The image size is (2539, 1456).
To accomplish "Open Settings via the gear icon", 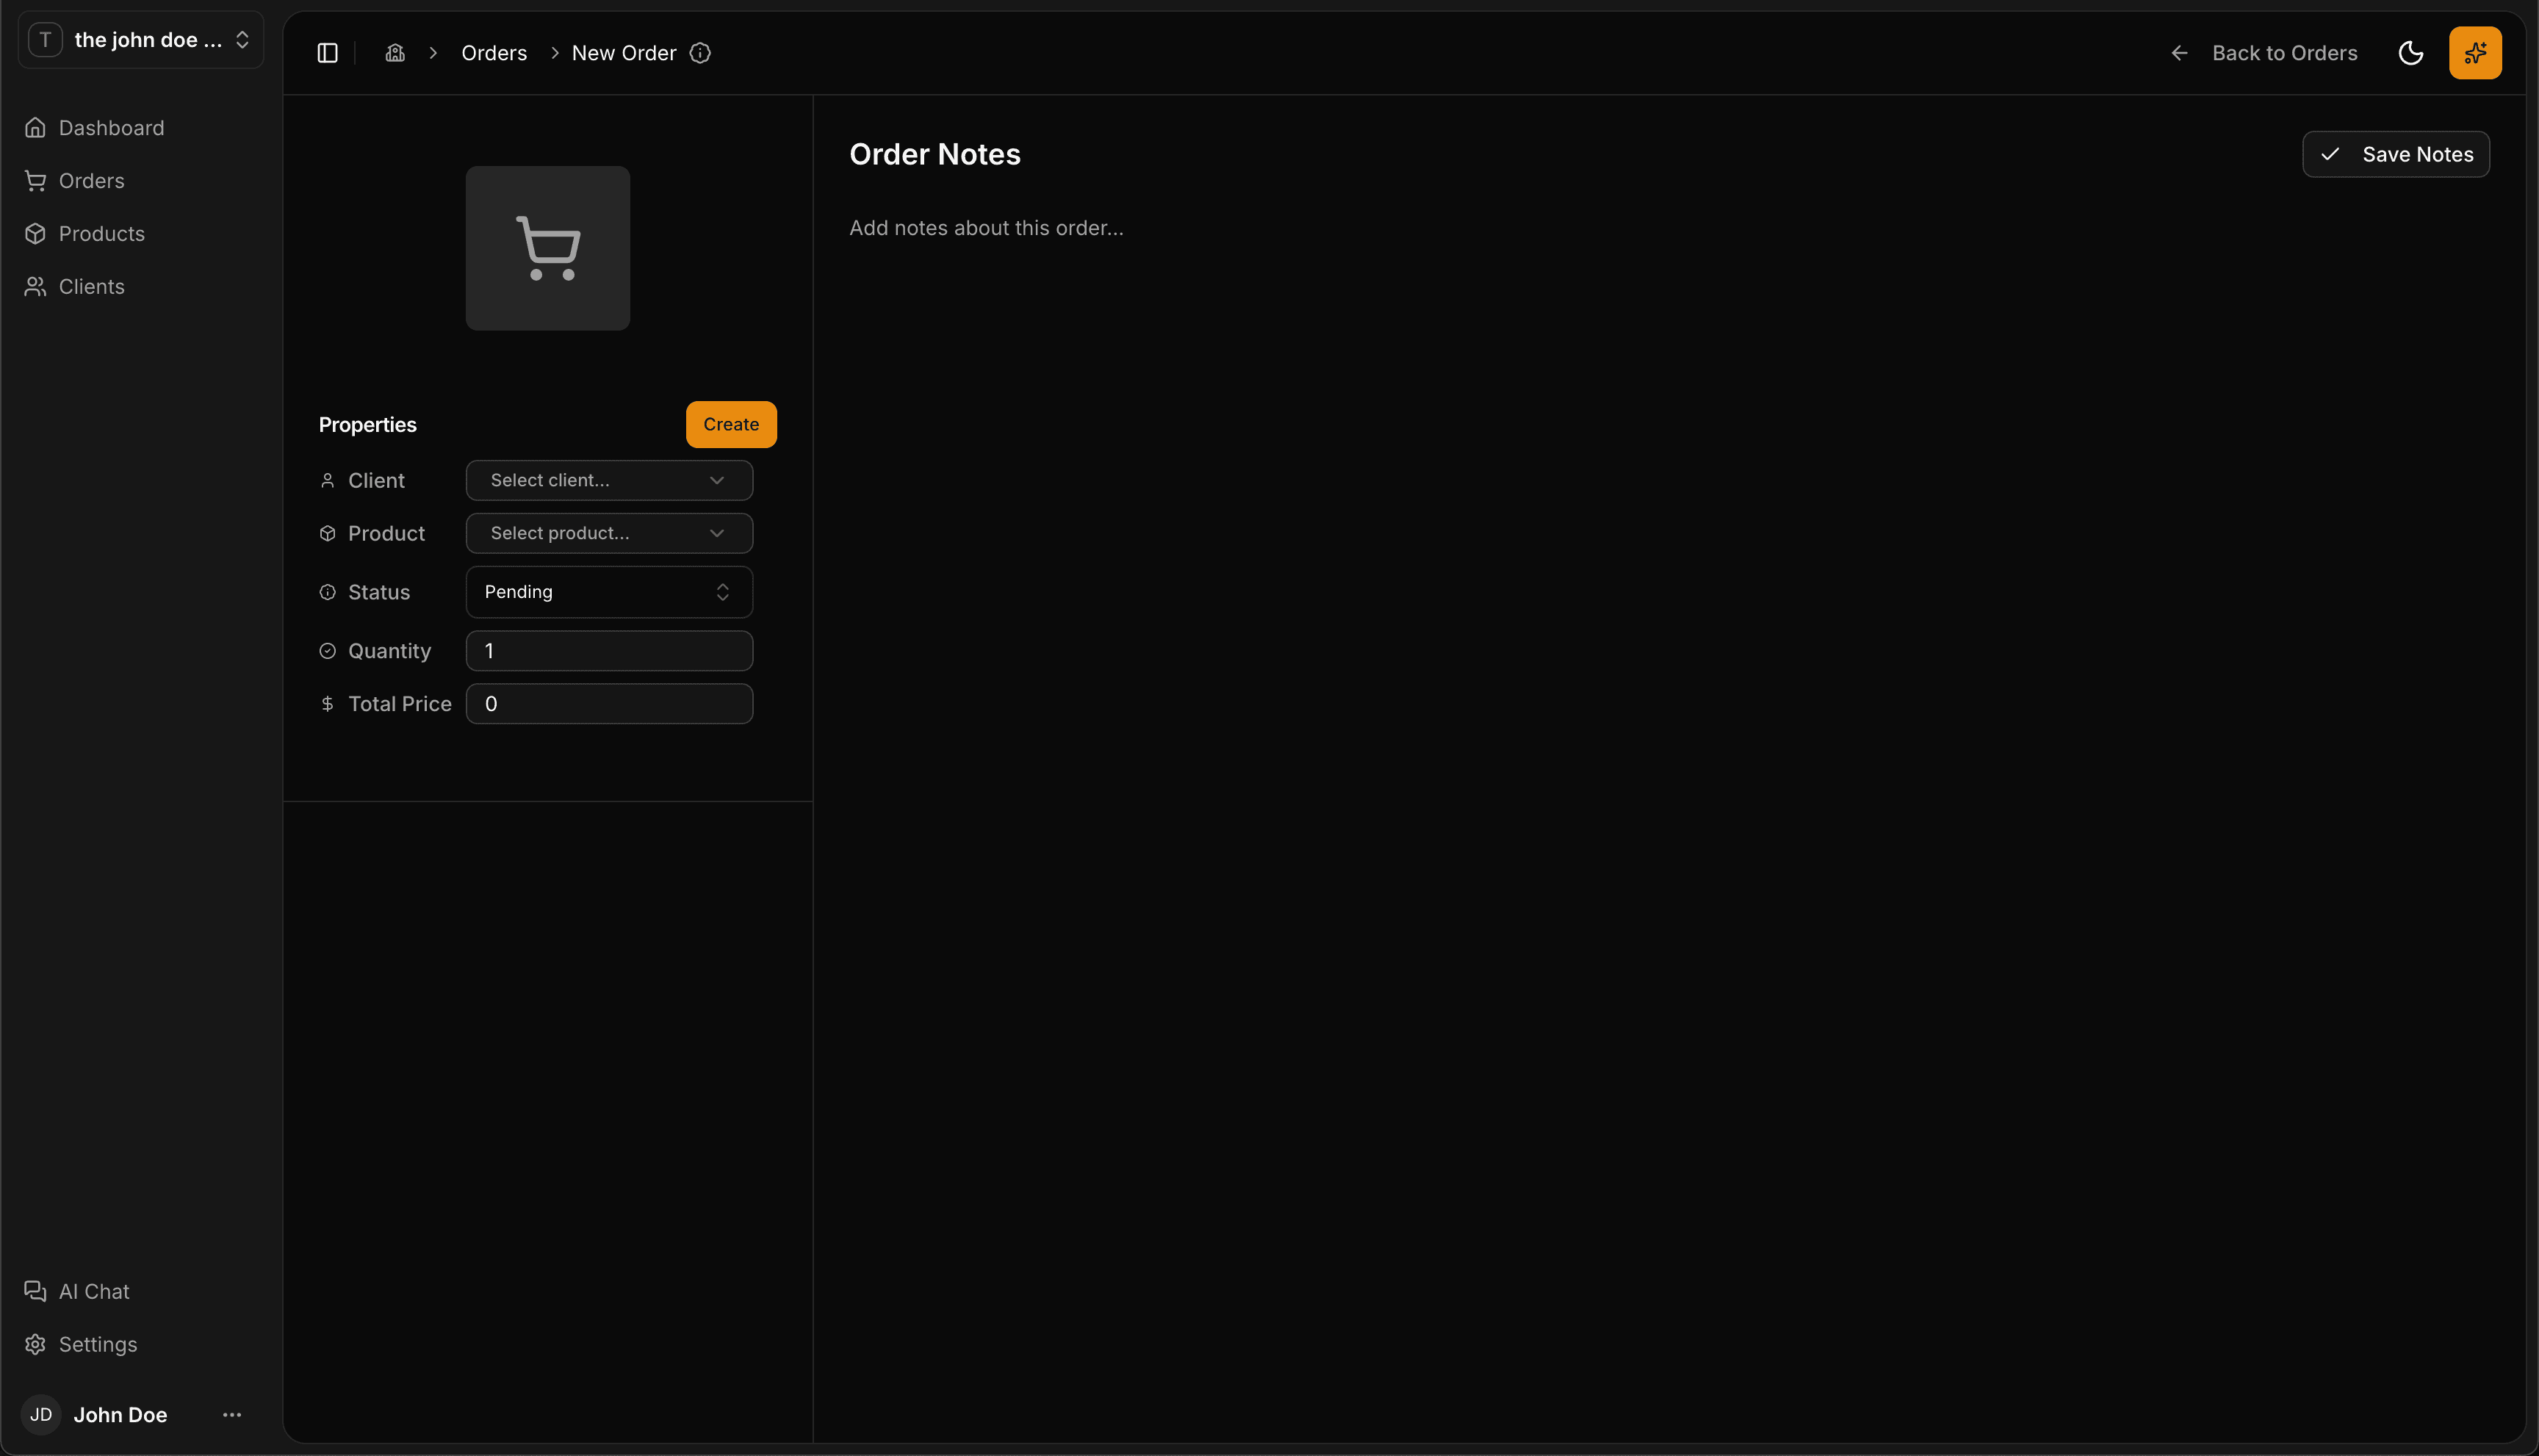I will click(x=36, y=1344).
